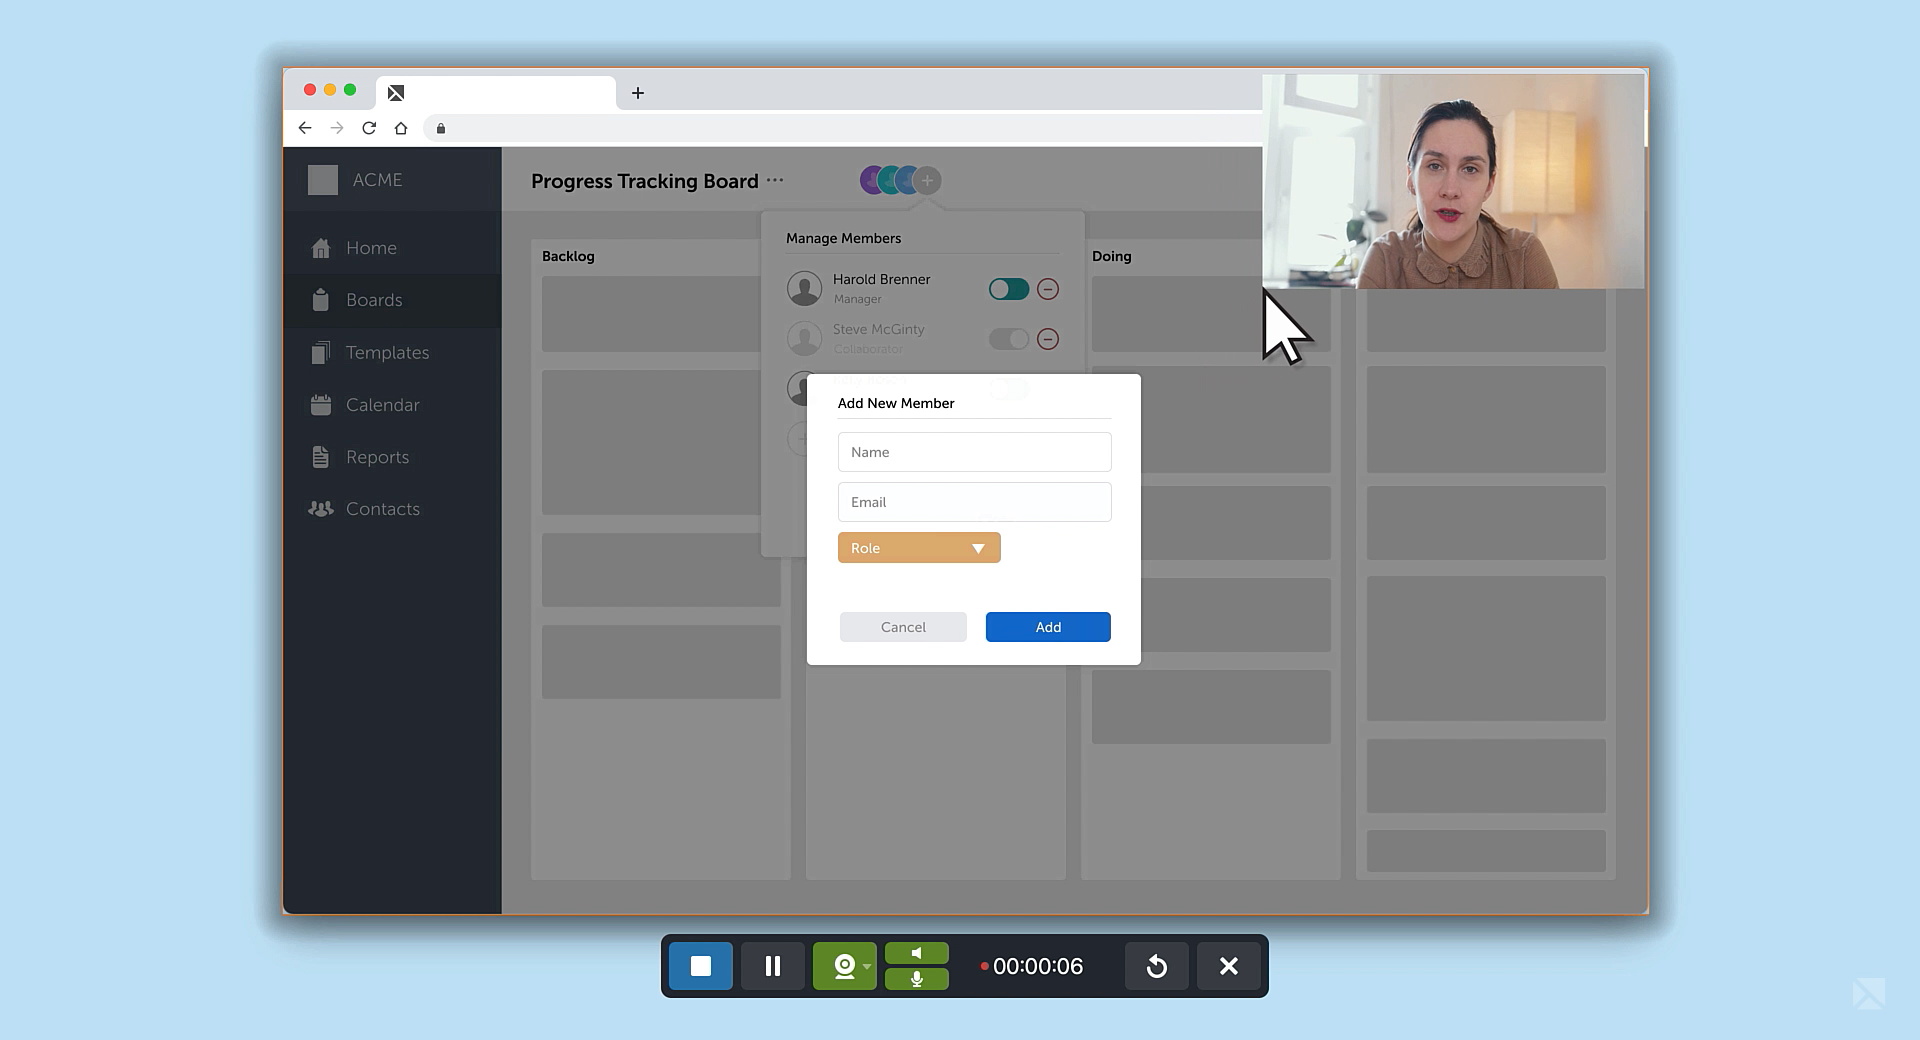Pause the screen recording
This screenshot has height=1040, width=1920.
tap(772, 966)
